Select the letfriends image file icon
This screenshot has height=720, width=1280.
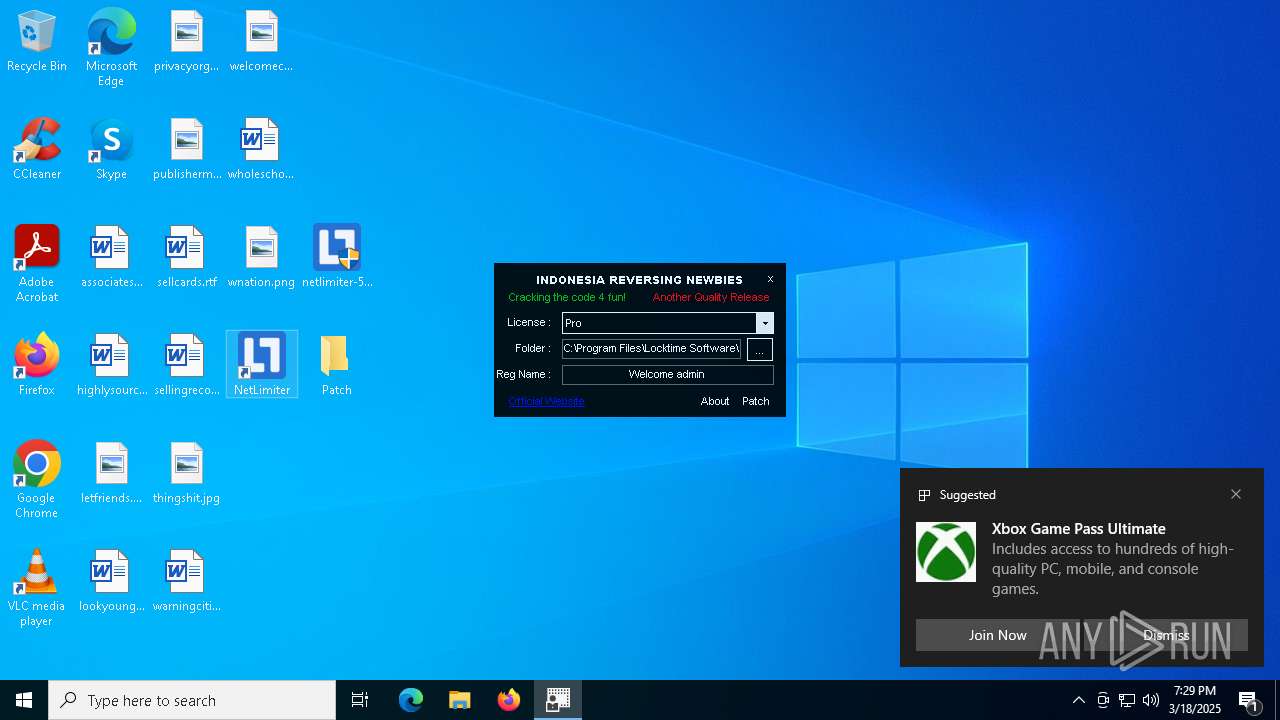(111, 474)
